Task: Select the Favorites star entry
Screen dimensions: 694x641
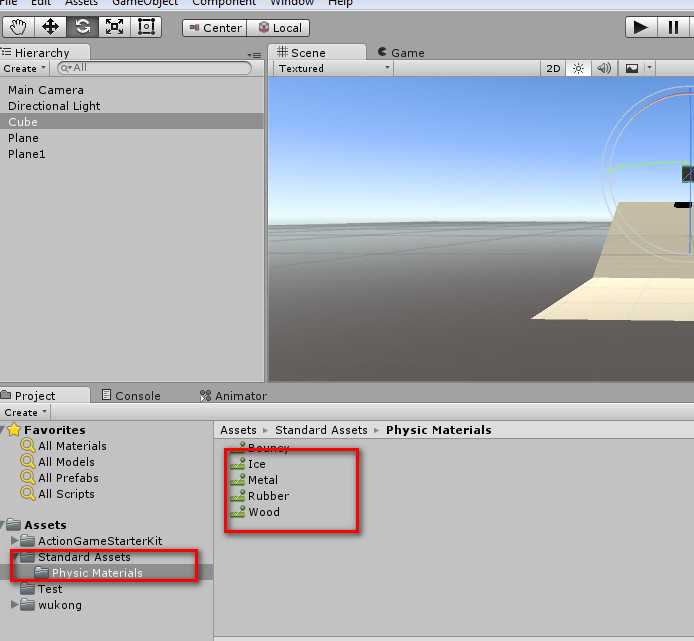Action: coord(55,430)
